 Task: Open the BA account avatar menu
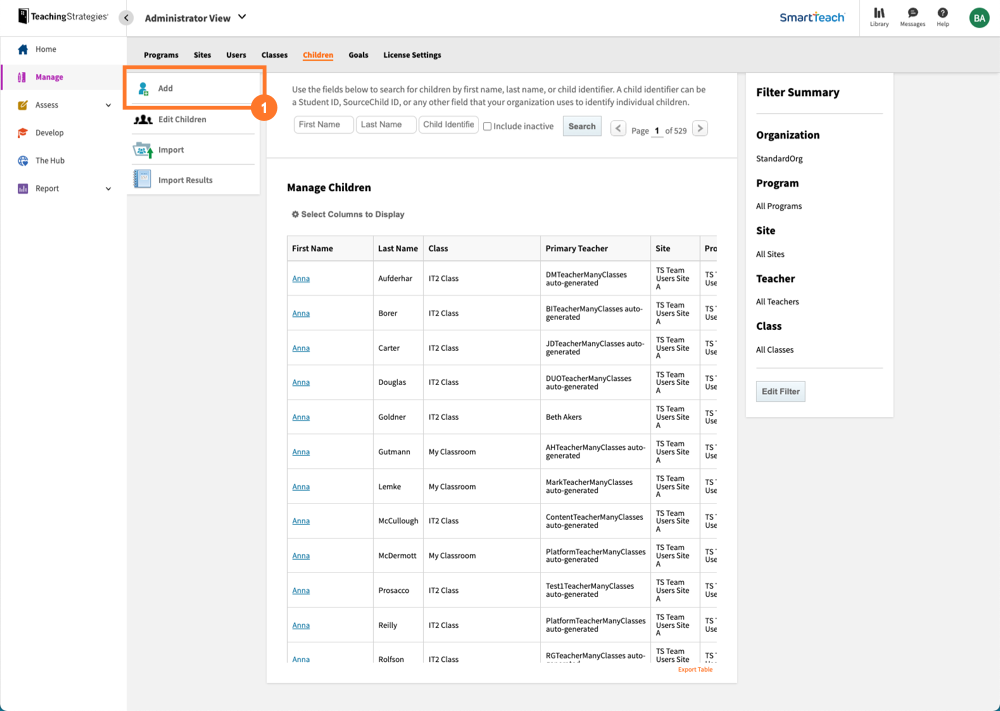tap(979, 17)
